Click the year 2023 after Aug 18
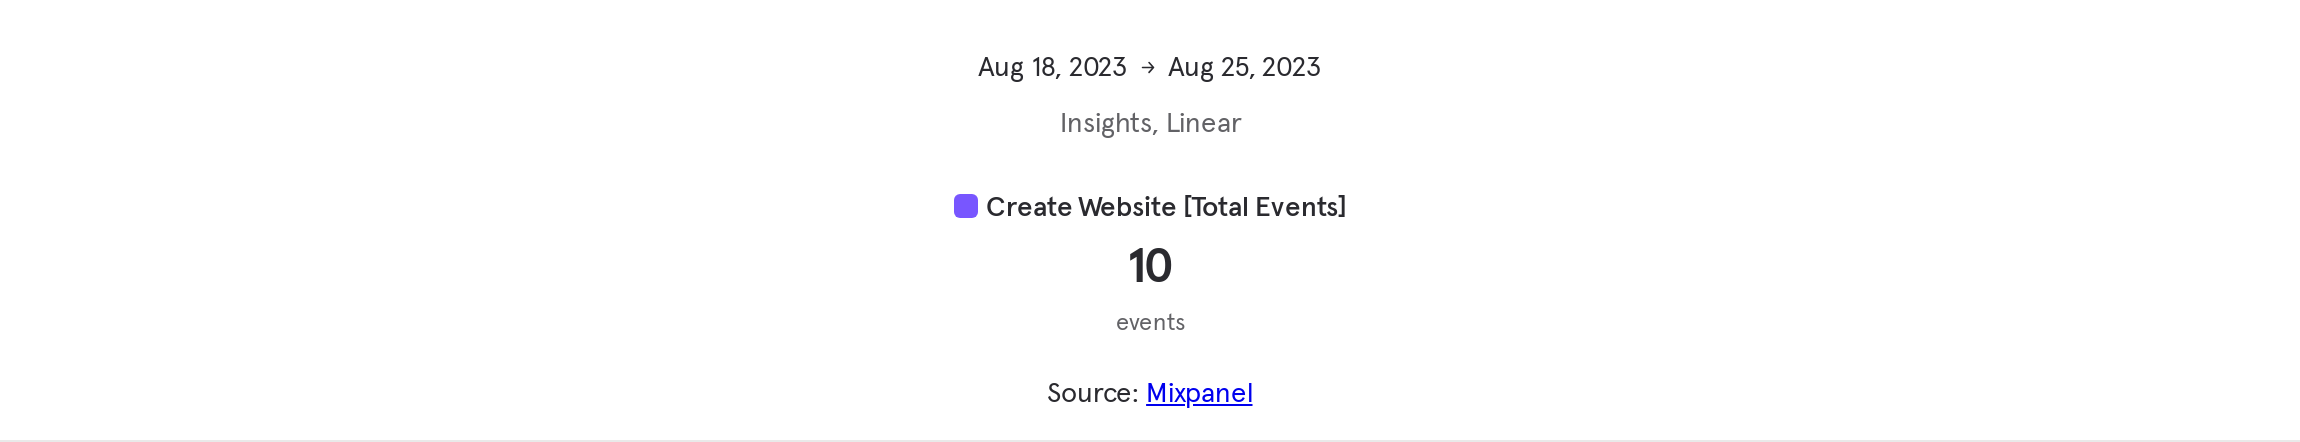 click(1097, 67)
